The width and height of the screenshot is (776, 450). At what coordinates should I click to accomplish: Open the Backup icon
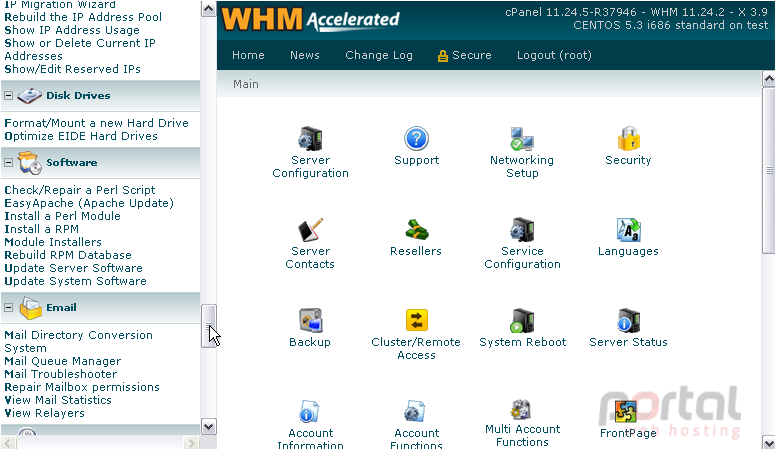[310, 321]
